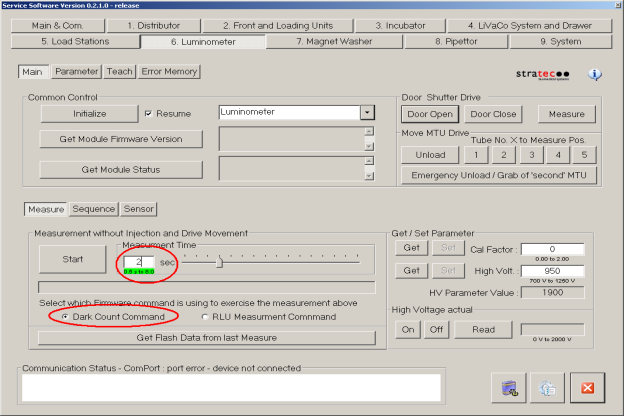Viewport: 624px width, 416px height.
Task: Click the database connection icon at bottom
Action: click(x=510, y=387)
